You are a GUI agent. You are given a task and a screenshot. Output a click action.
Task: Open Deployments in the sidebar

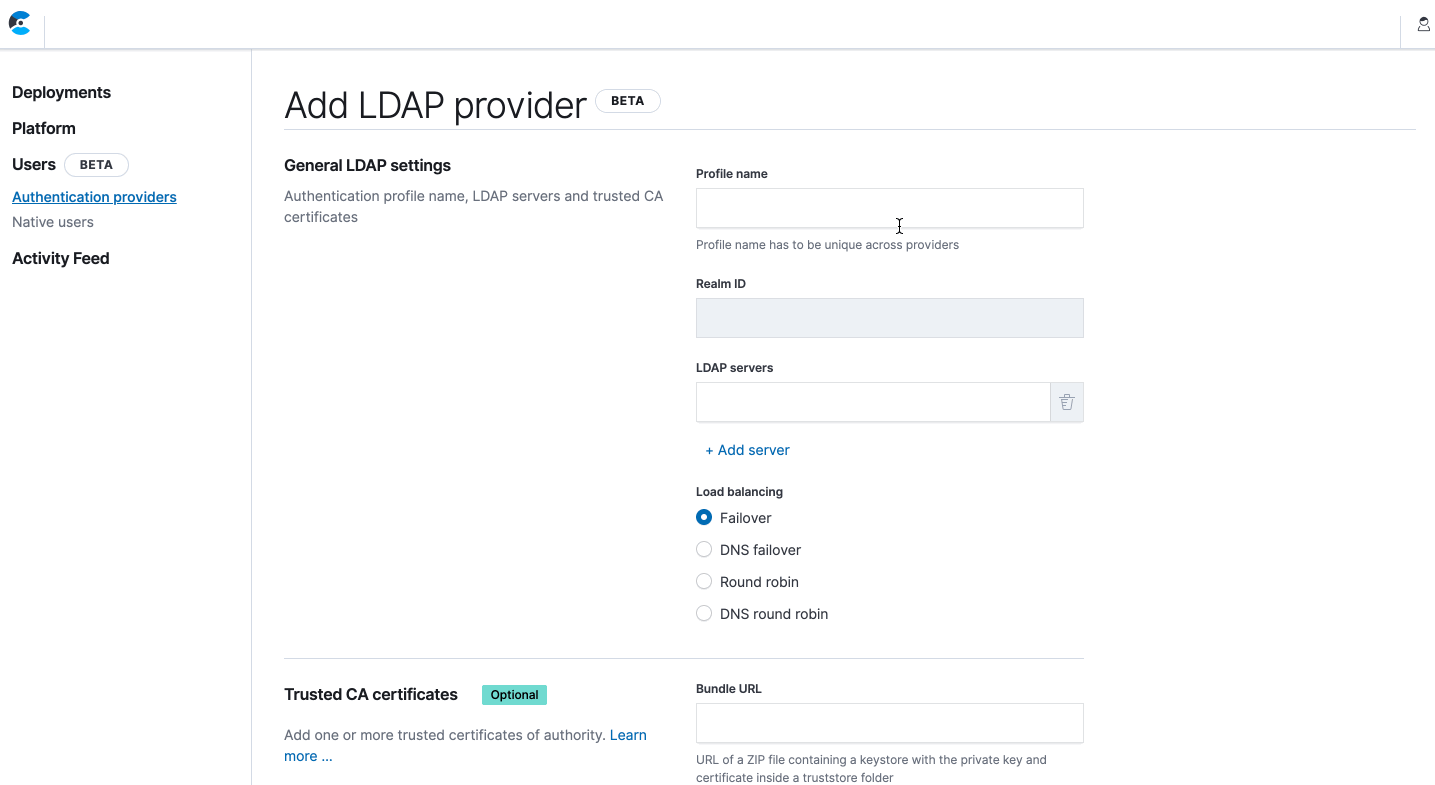pyautogui.click(x=61, y=92)
